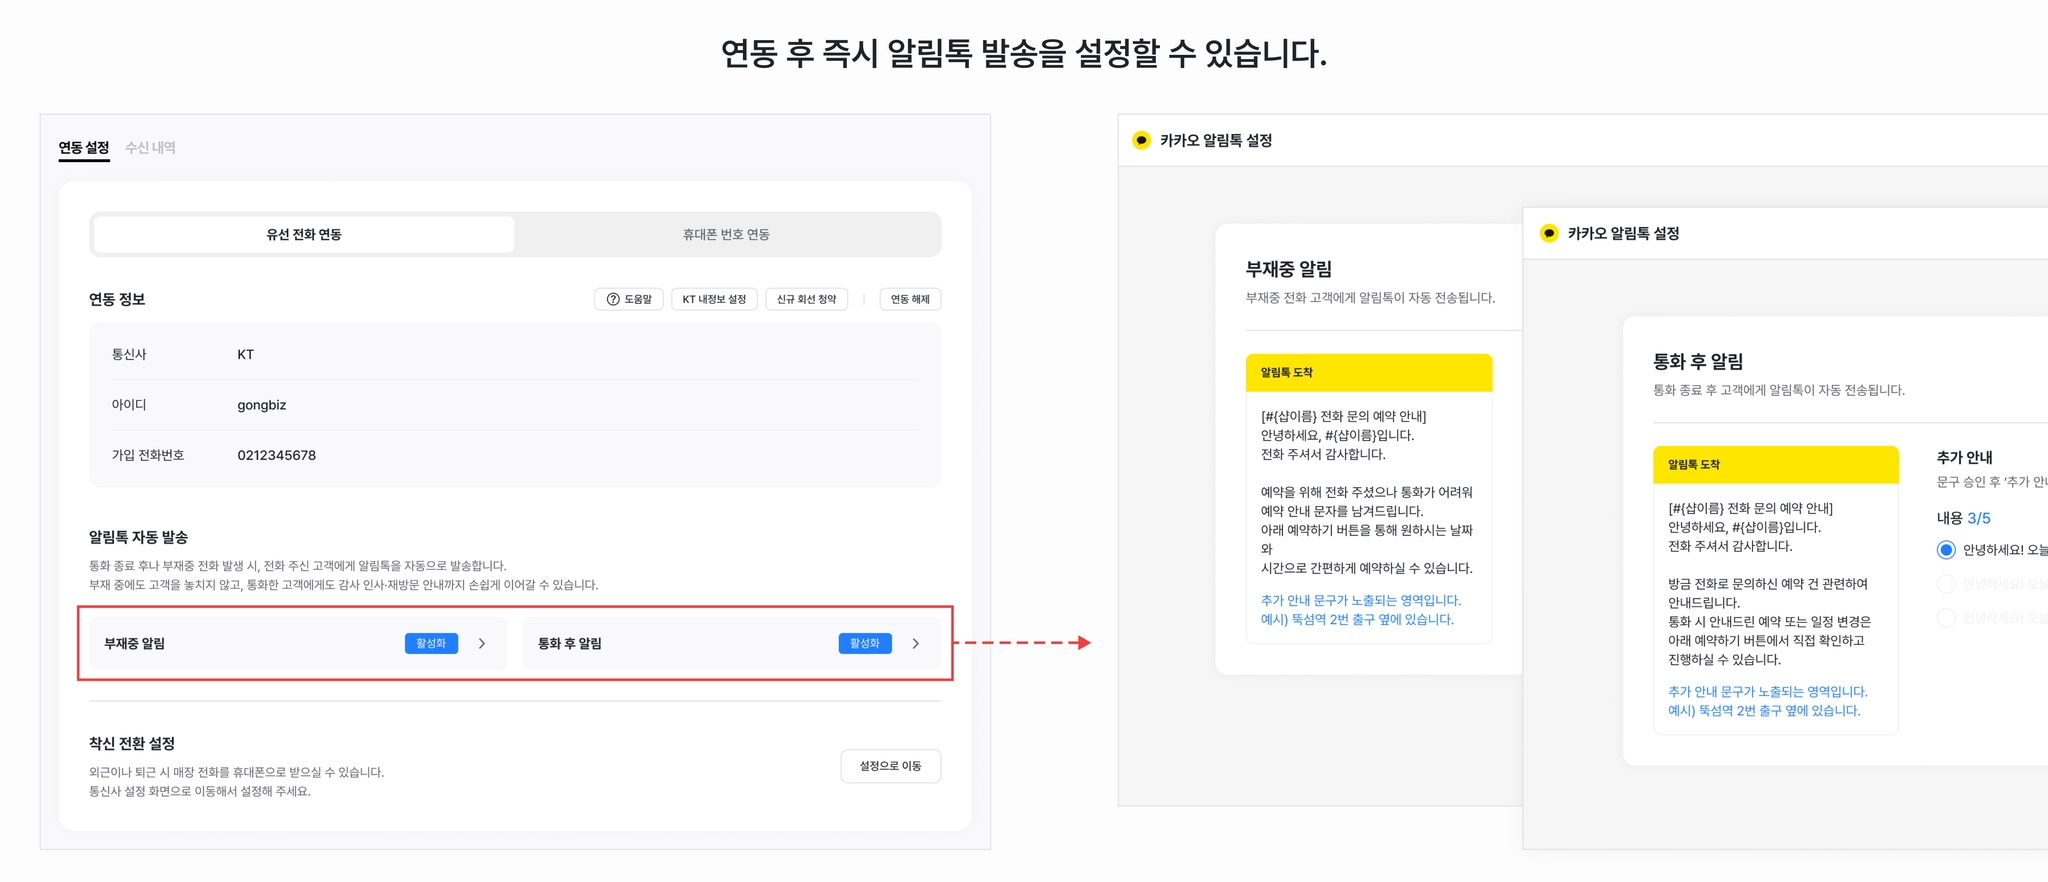The height and width of the screenshot is (882, 2048).
Task: Click blue 추가 안내 문구 text in 통화 후 알림 window
Action: coord(1768,701)
